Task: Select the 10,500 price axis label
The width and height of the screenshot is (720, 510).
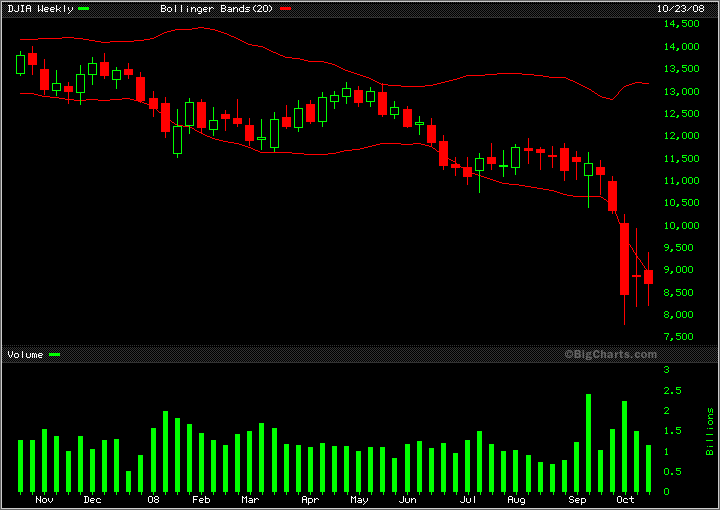Action: 682,203
